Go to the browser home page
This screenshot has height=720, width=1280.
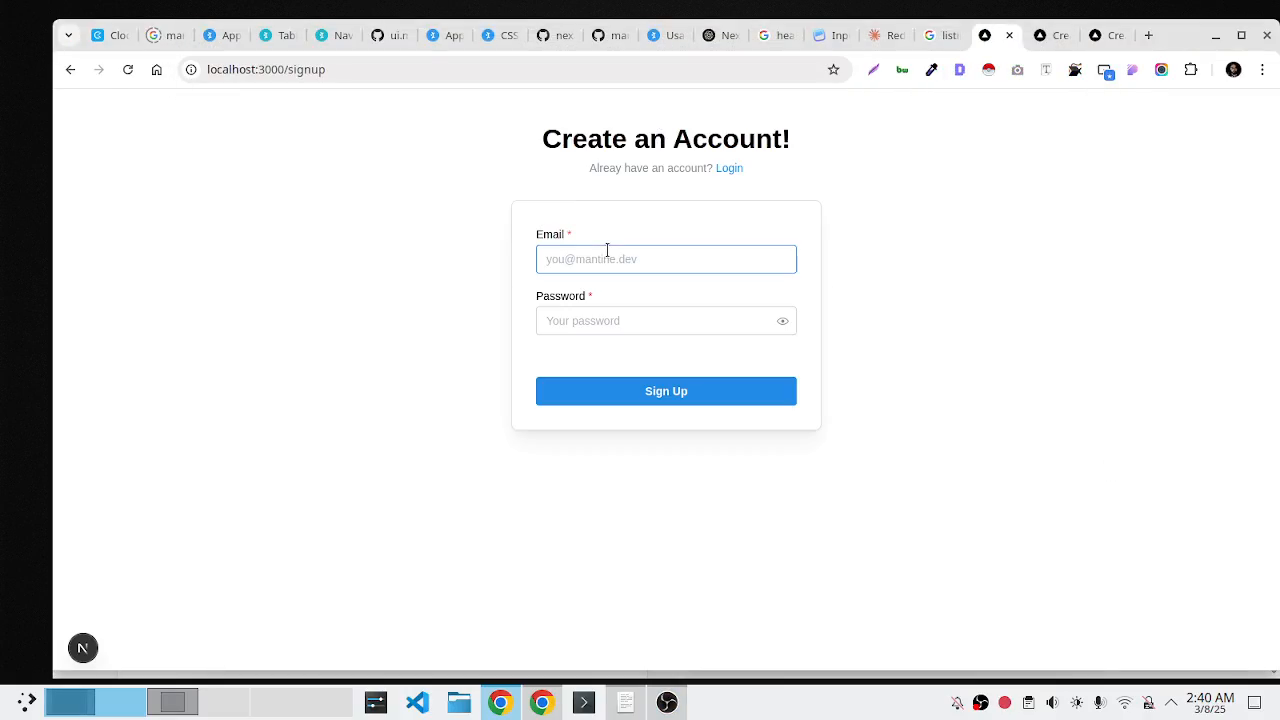click(x=156, y=70)
